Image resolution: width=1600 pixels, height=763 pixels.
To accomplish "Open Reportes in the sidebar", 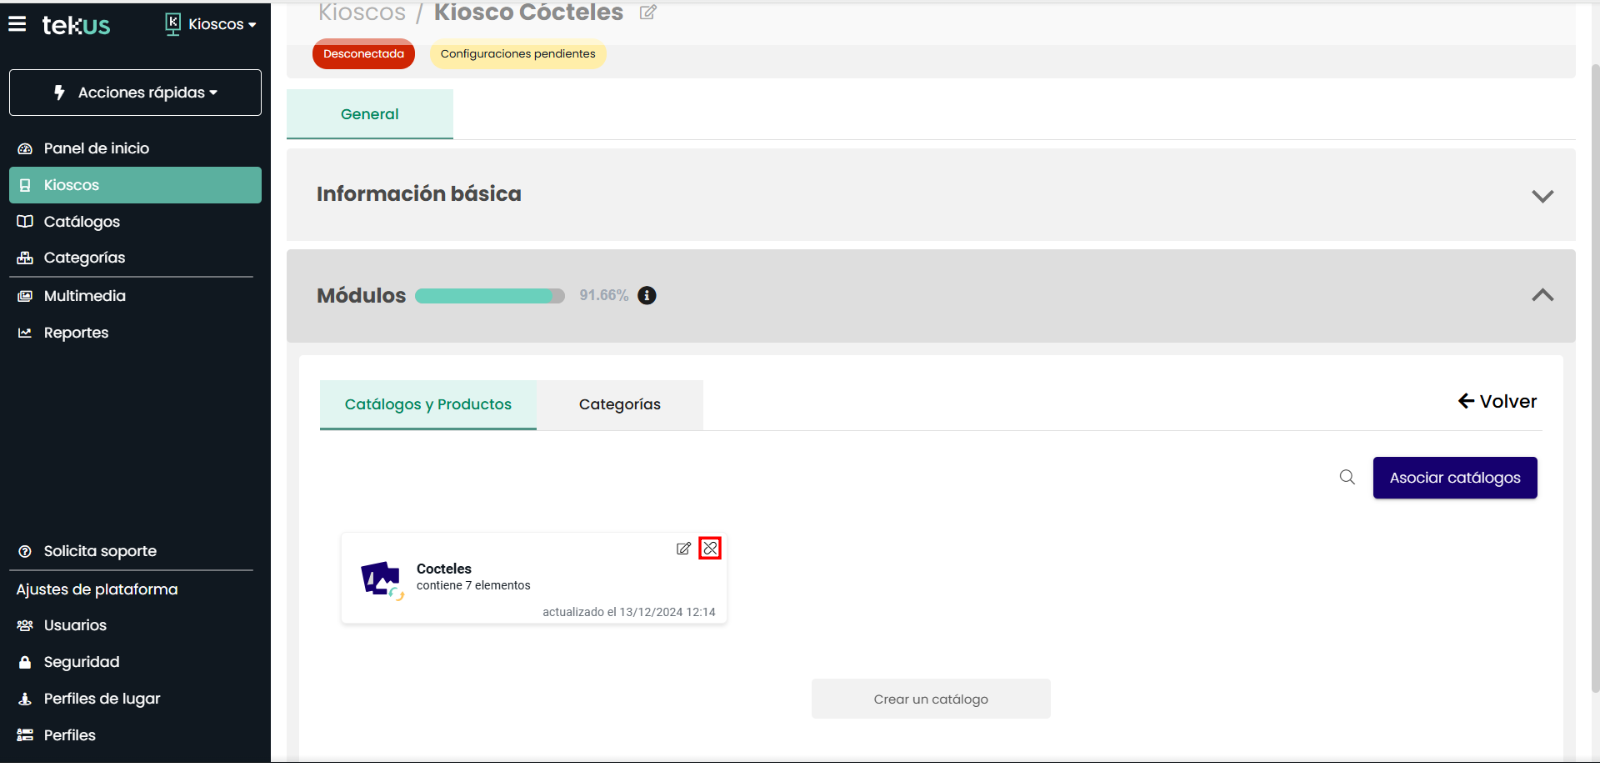I will pyautogui.click(x=76, y=333).
